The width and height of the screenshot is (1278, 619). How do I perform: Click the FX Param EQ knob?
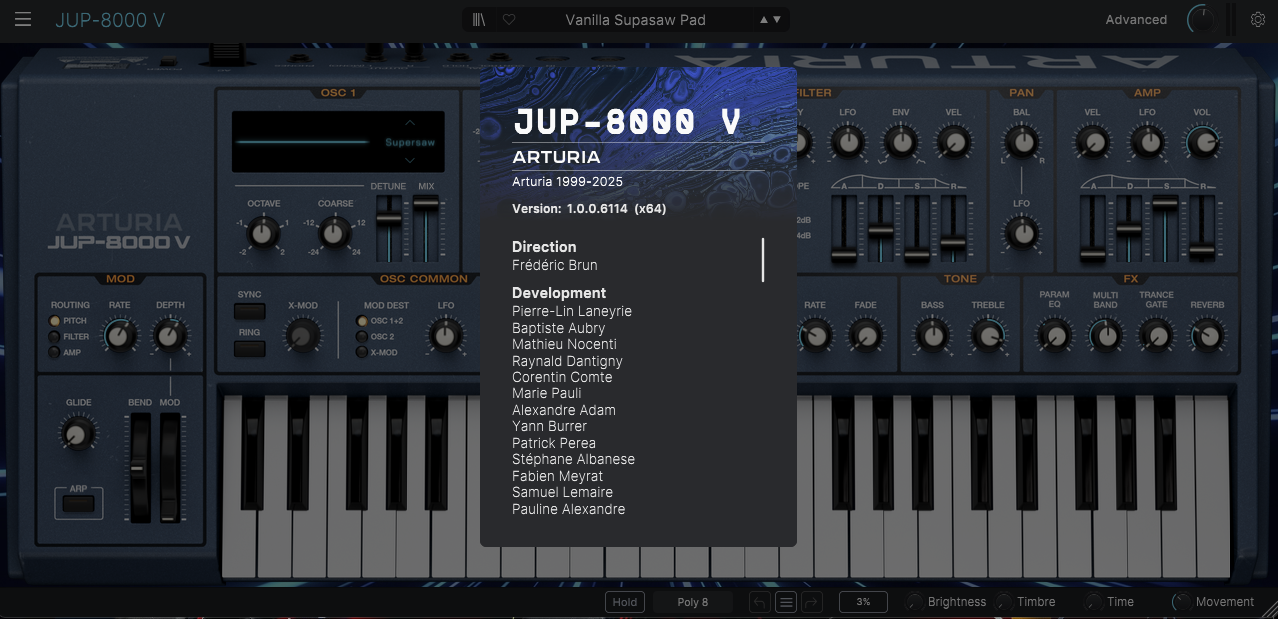[x=1053, y=336]
